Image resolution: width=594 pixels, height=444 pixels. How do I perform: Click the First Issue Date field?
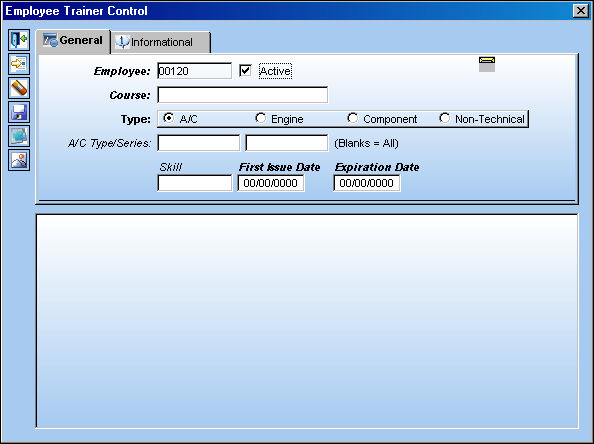click(x=271, y=183)
